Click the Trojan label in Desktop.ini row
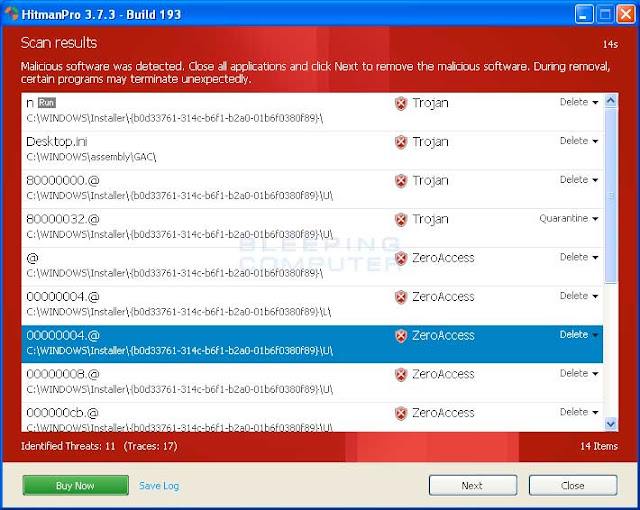Image resolution: width=640 pixels, height=510 pixels. 430,142
